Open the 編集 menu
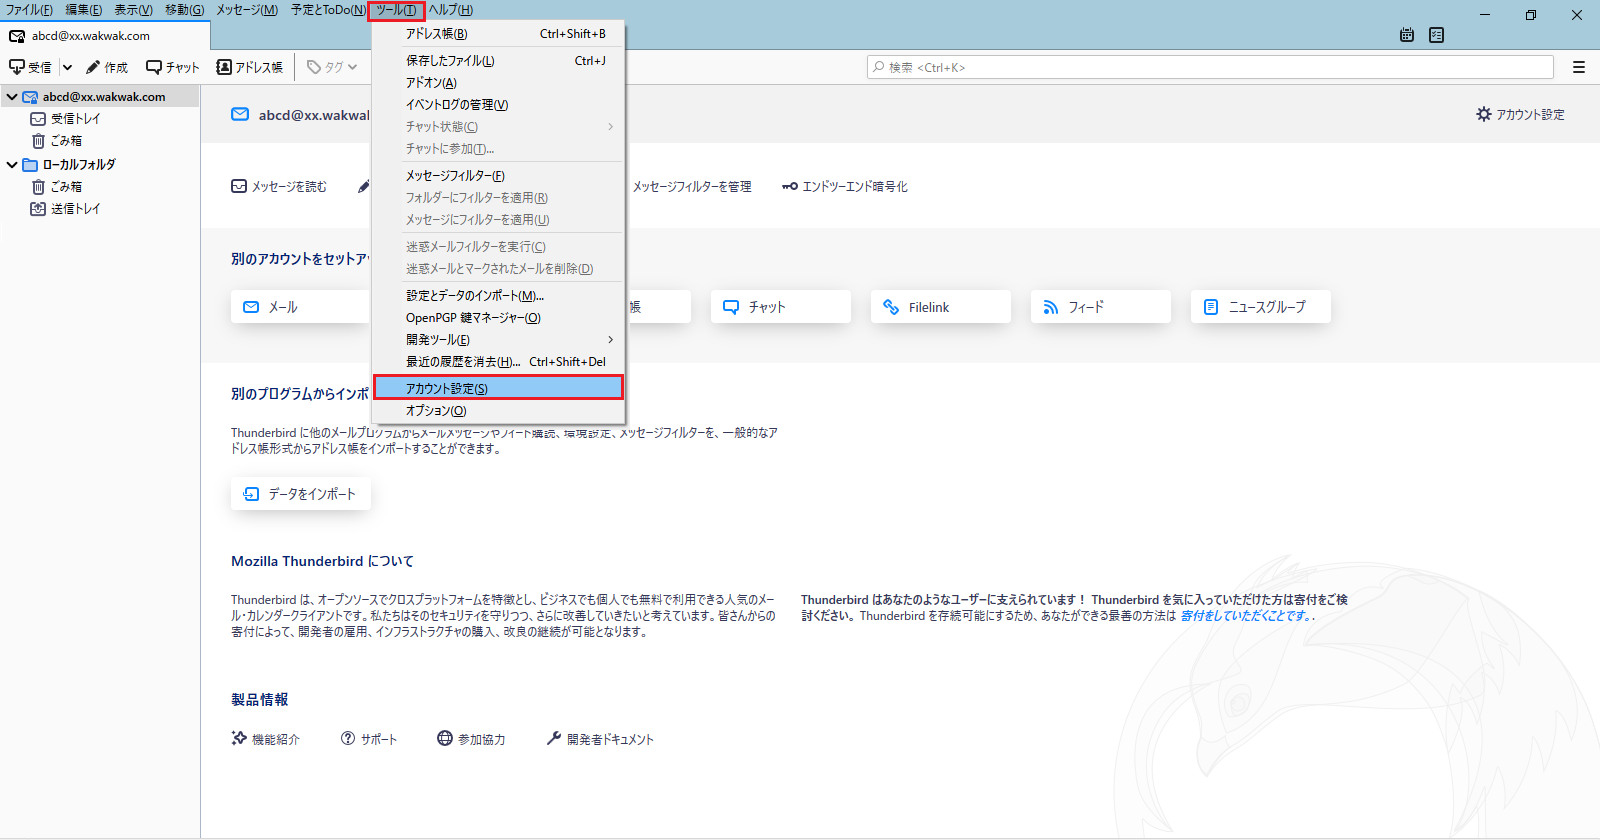 [83, 10]
